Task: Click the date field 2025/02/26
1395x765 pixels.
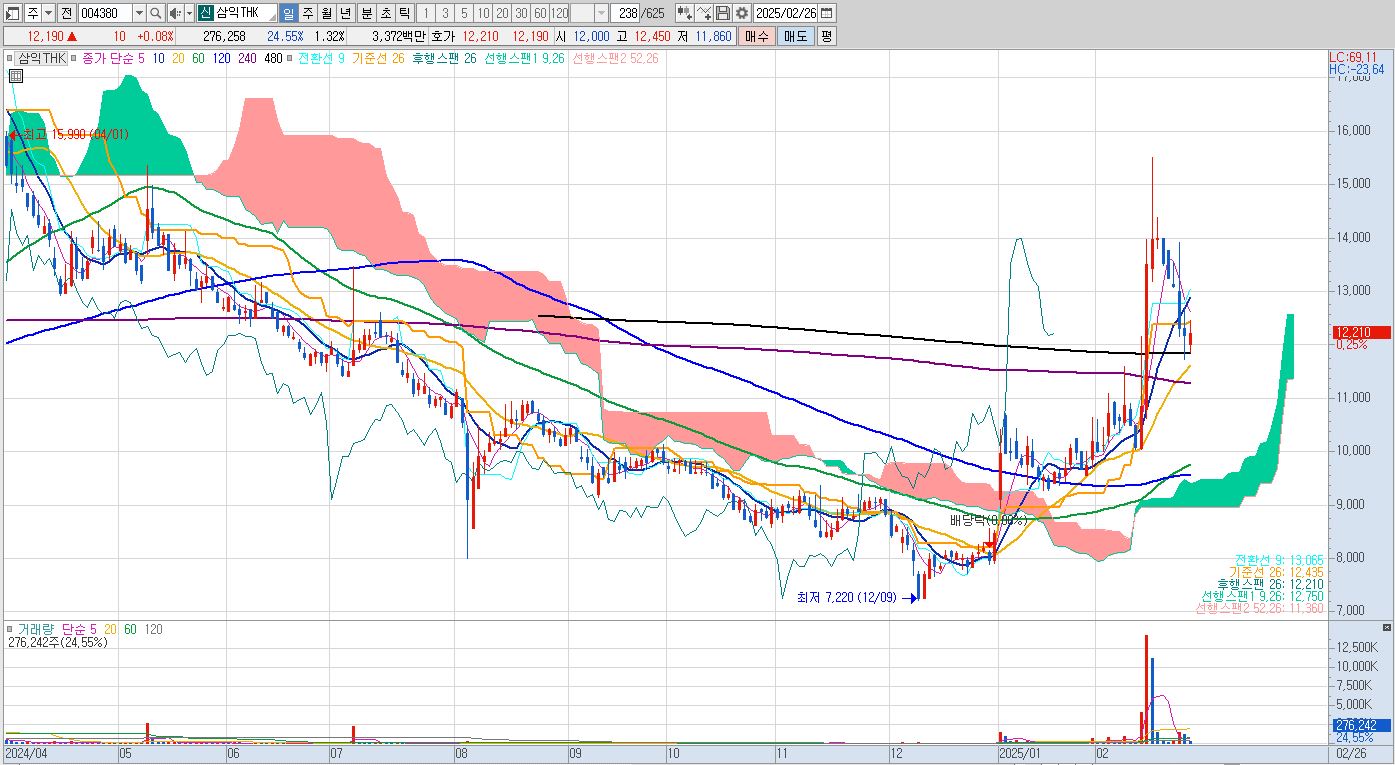Action: tap(785, 13)
